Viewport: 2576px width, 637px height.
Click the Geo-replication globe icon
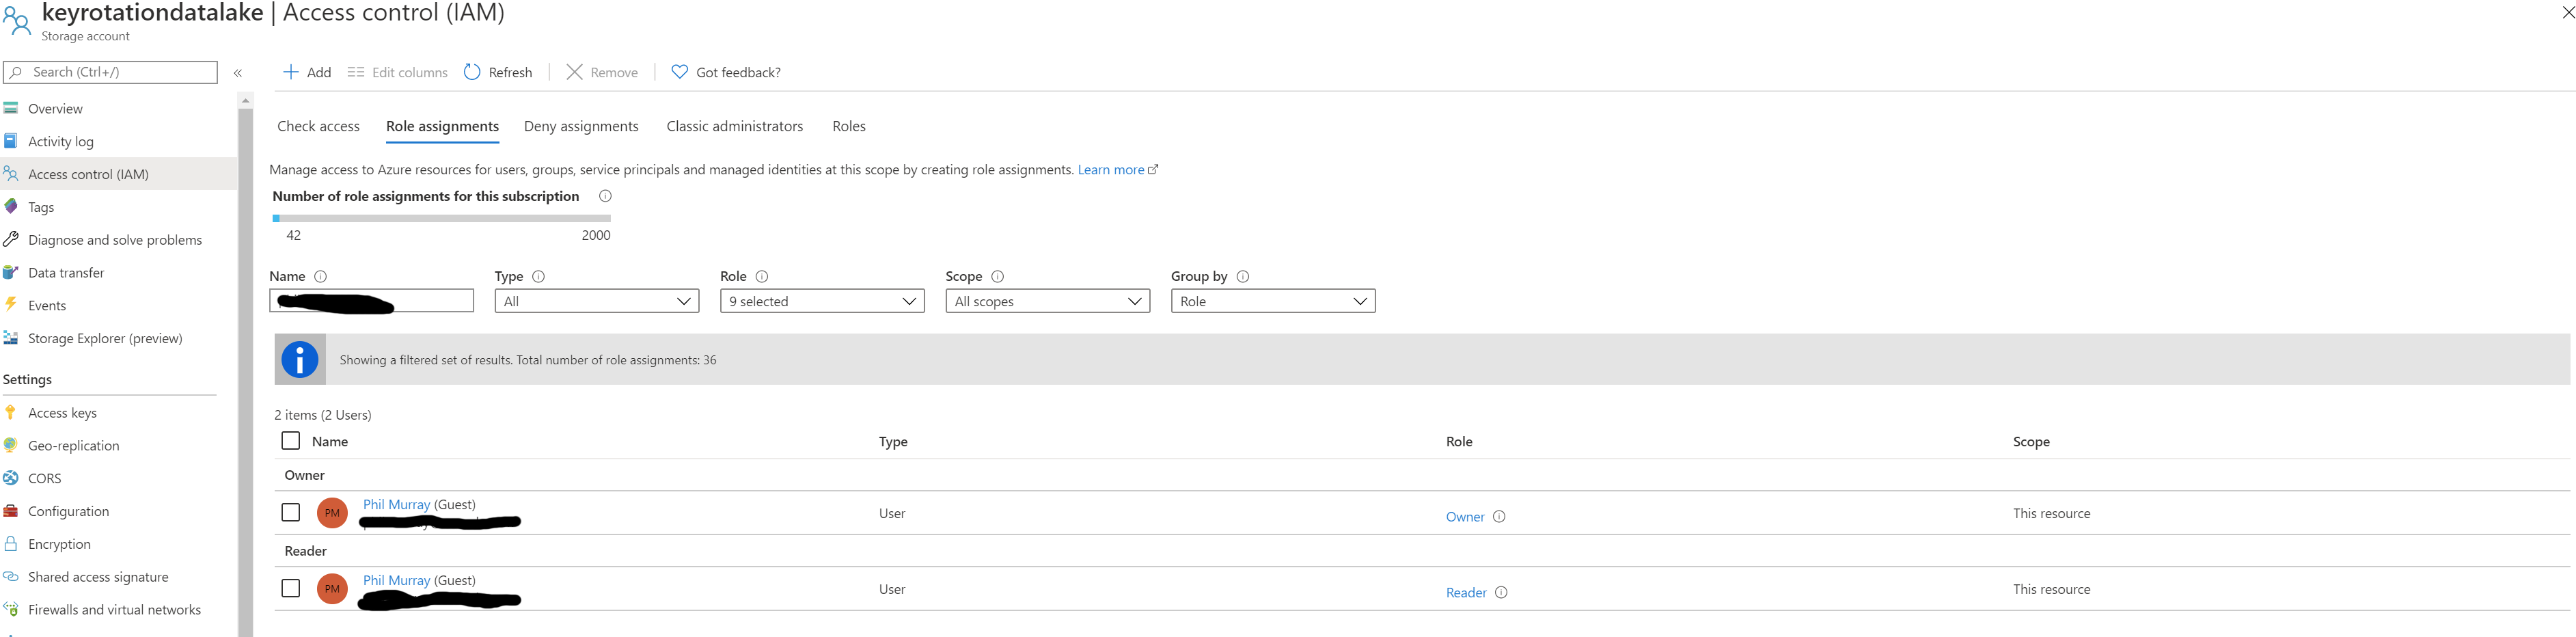pos(11,445)
